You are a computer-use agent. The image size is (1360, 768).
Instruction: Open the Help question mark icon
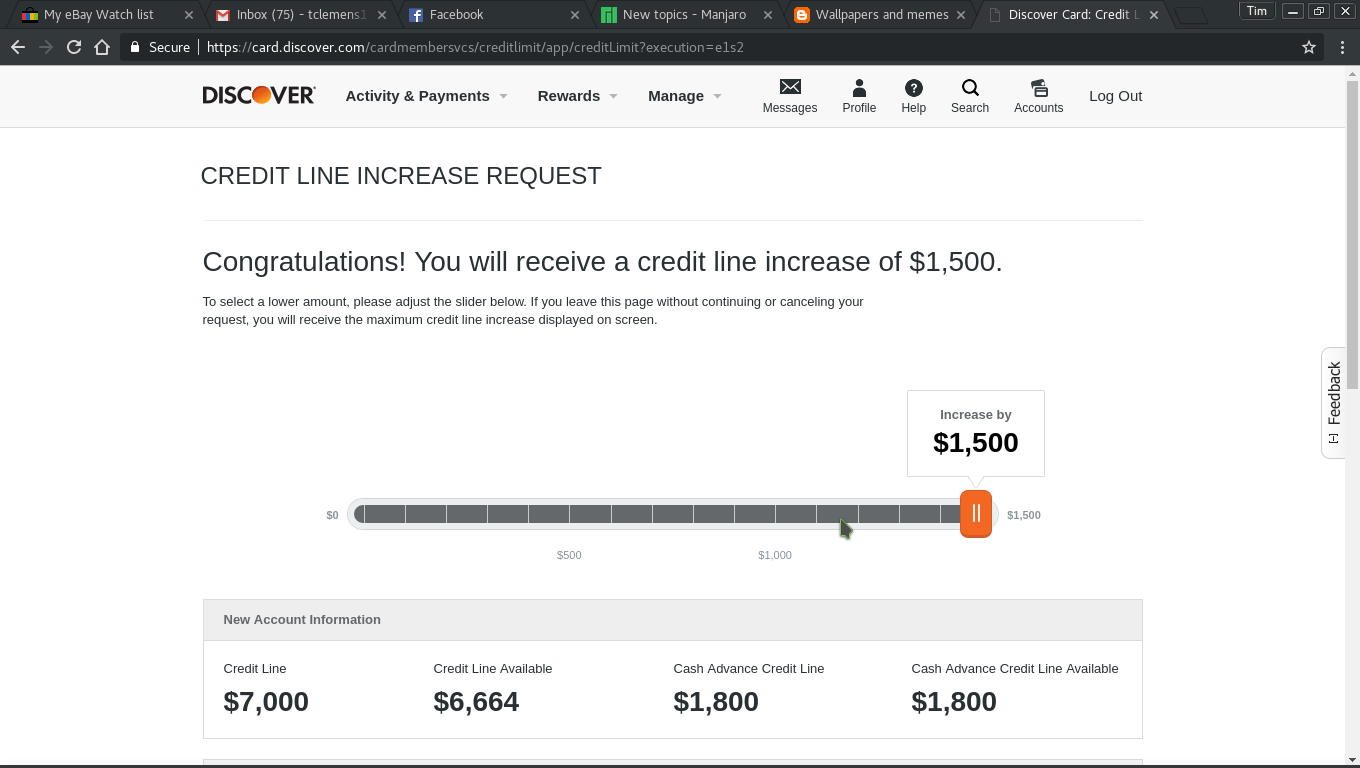pos(913,88)
